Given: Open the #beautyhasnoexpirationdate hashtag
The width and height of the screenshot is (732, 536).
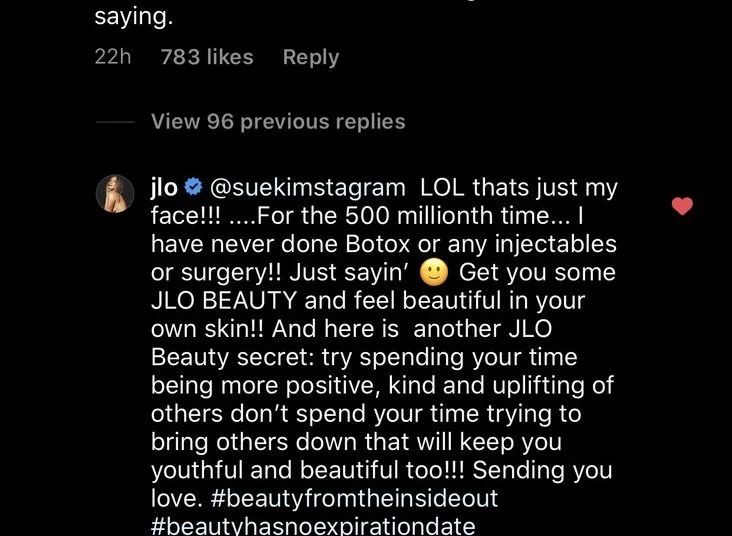Looking at the screenshot, I should (313, 526).
